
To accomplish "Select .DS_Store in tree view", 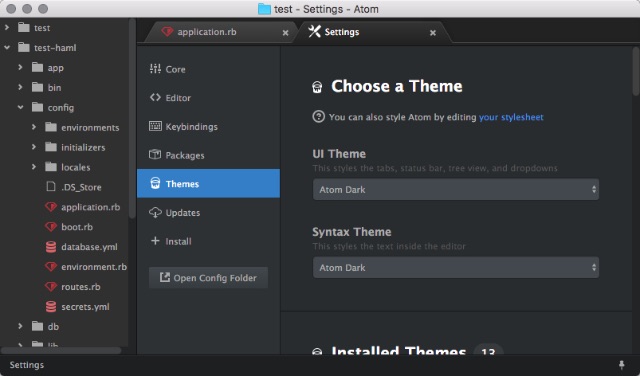I will point(81,187).
